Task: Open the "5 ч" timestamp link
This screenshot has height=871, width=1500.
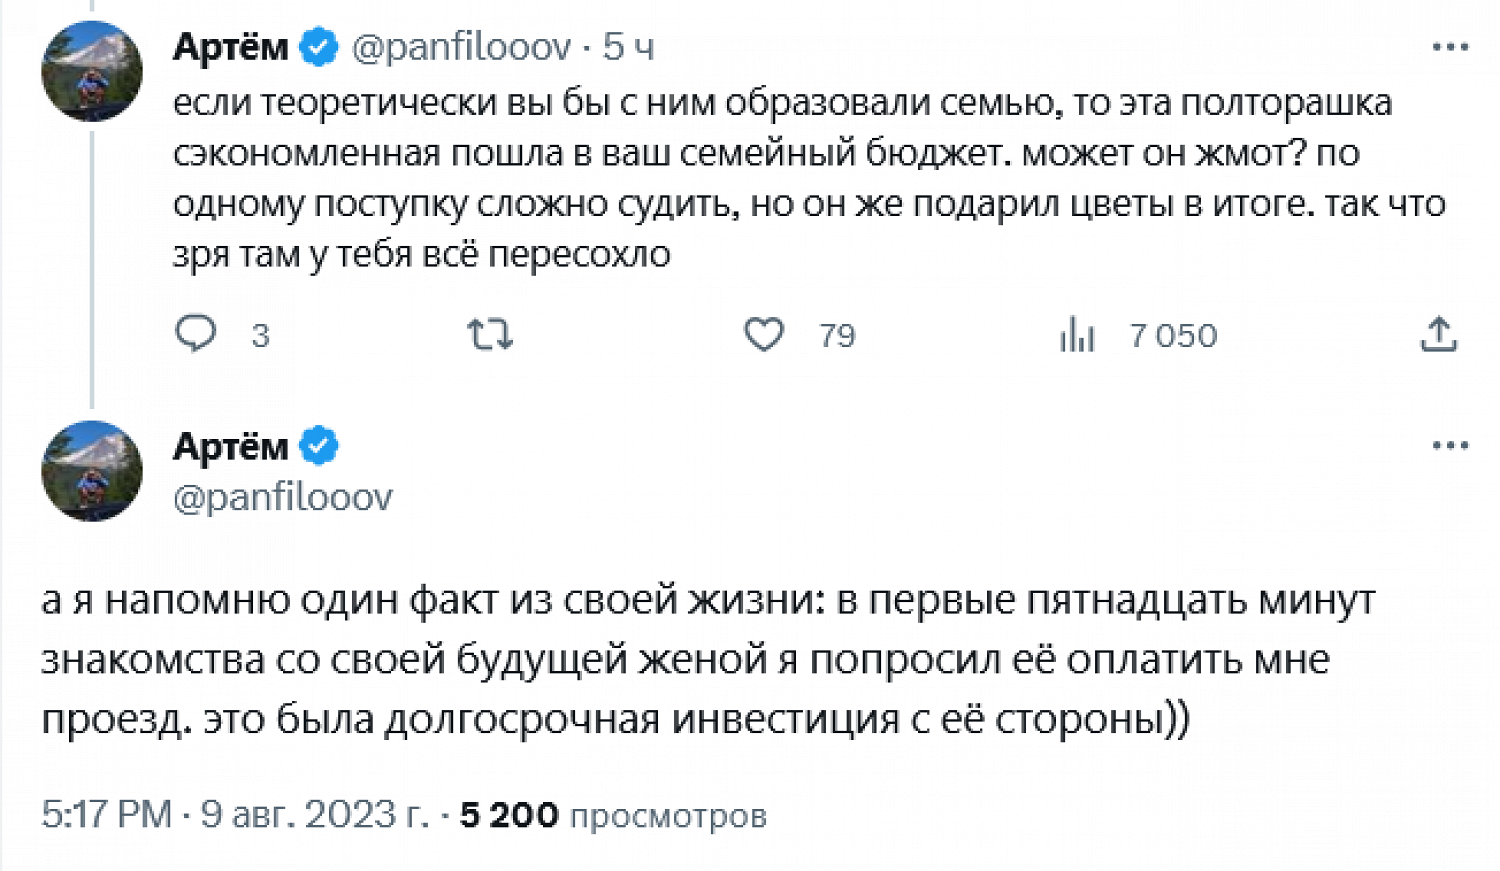Action: point(629,47)
